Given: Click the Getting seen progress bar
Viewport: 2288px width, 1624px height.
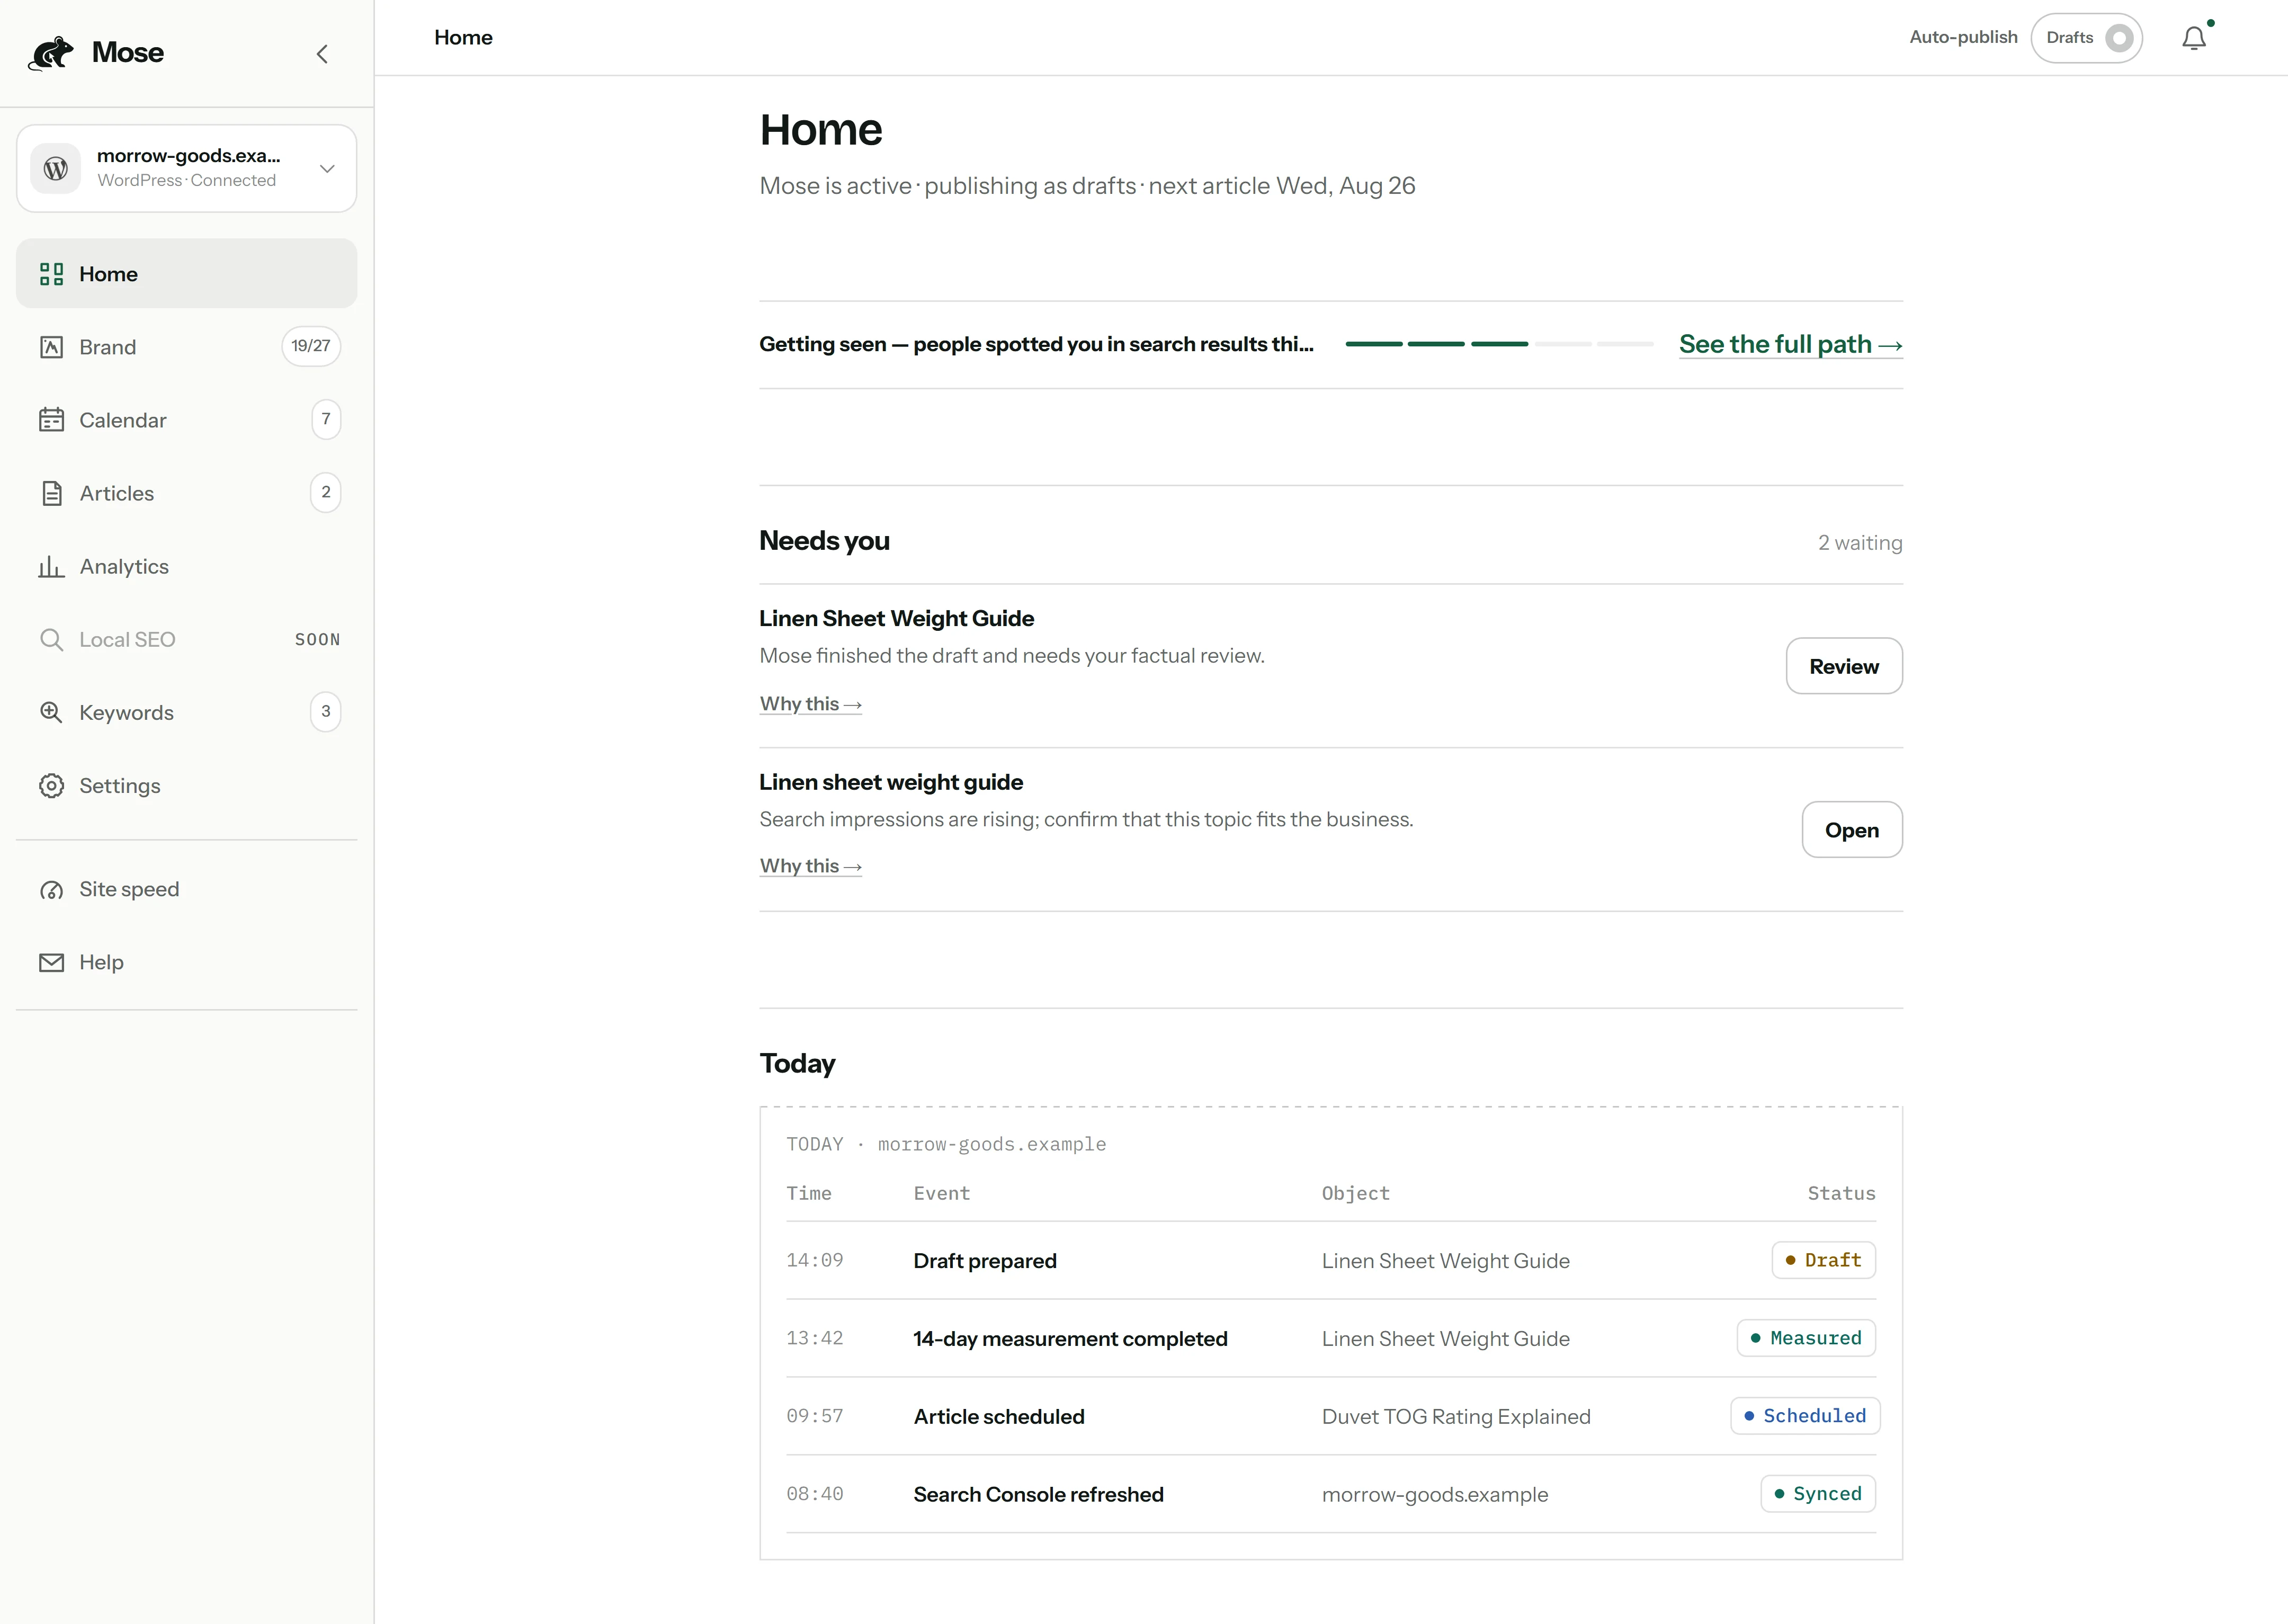Looking at the screenshot, I should [1499, 344].
